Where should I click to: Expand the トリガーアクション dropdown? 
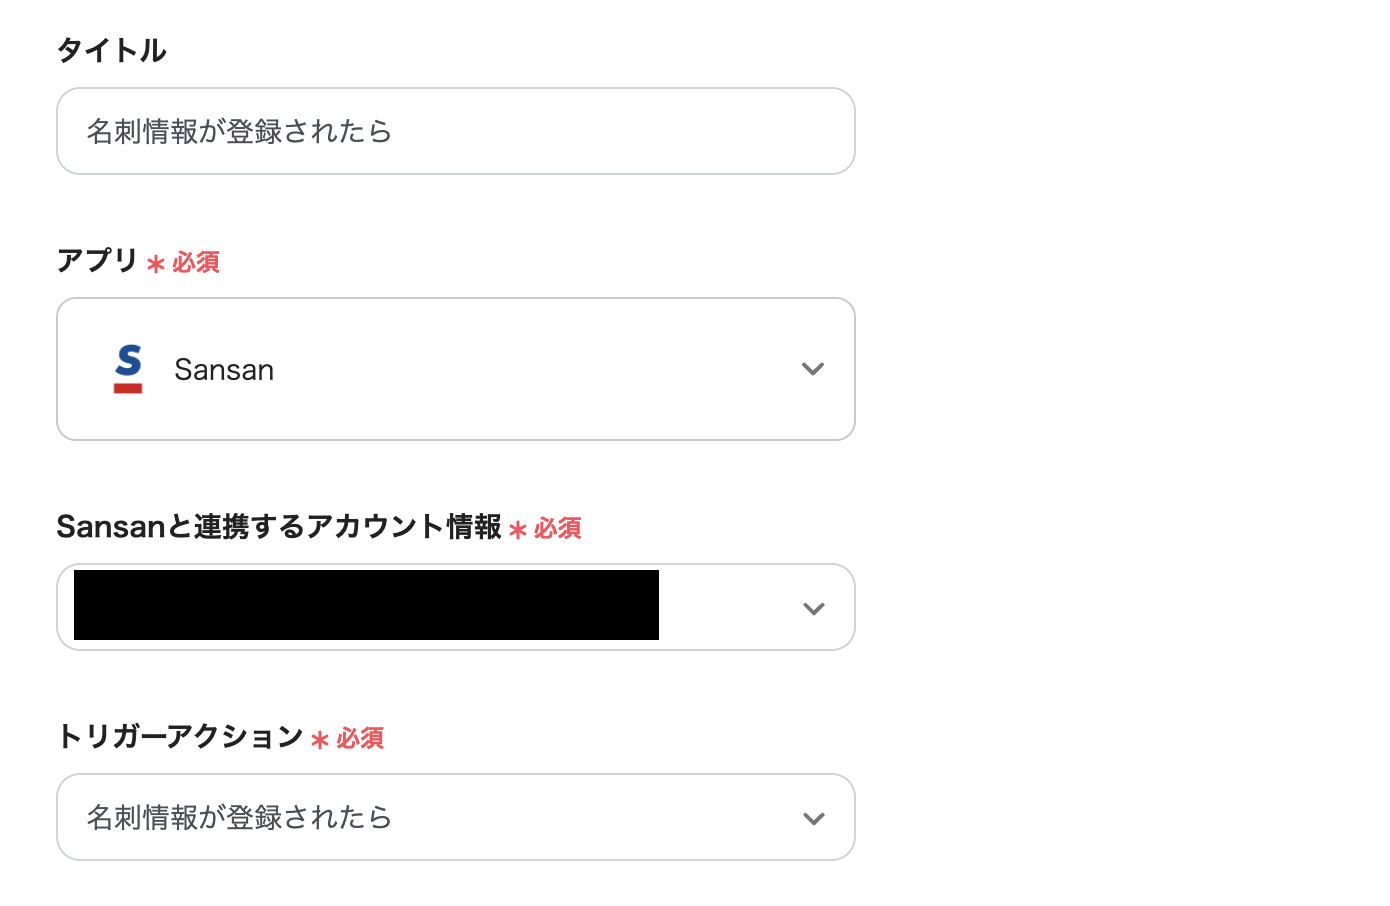(455, 817)
